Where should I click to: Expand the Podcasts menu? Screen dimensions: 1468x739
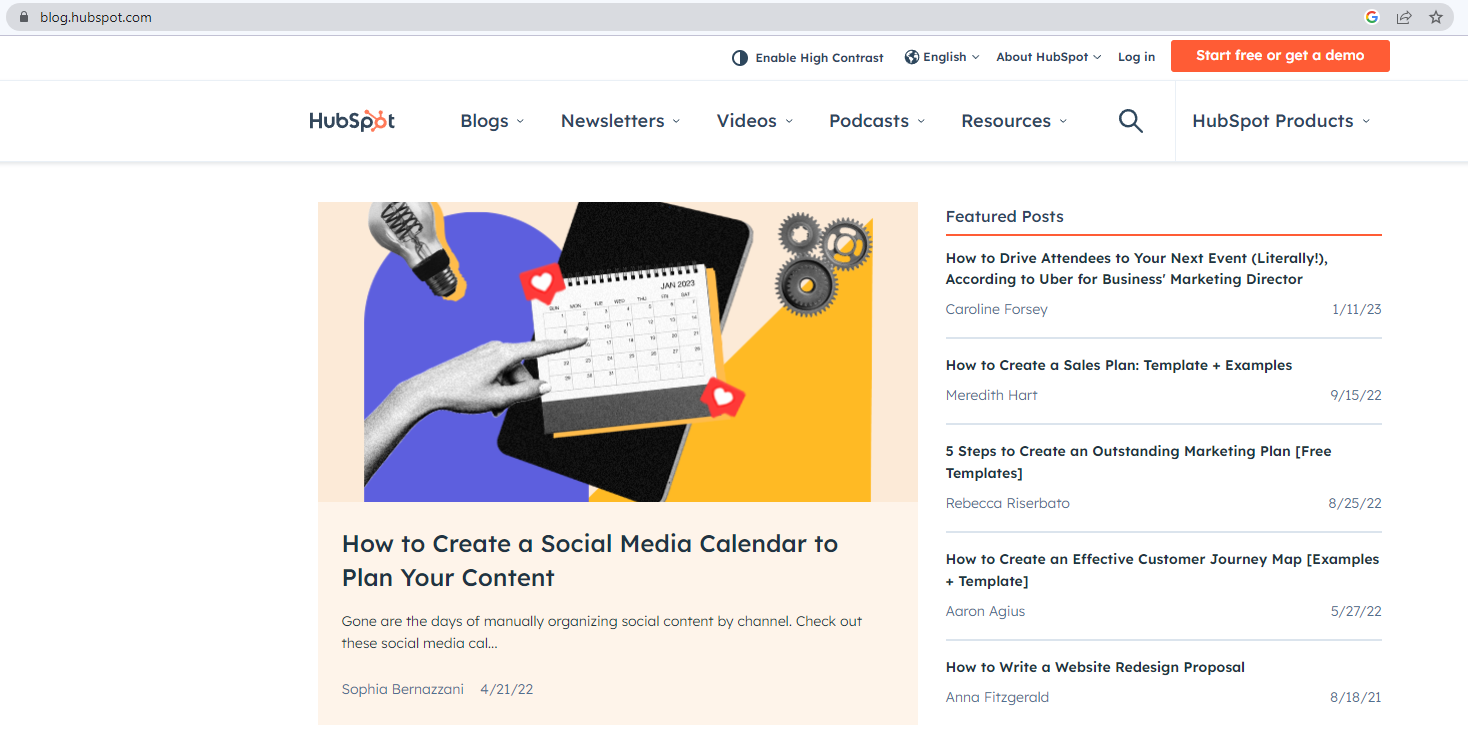[877, 121]
